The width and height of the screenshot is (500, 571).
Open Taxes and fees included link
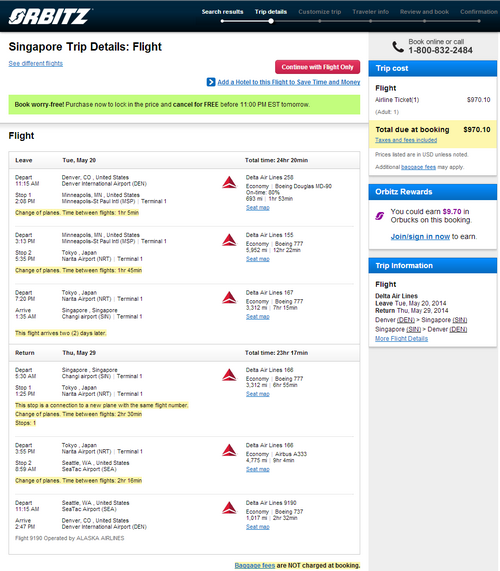[x=406, y=140]
